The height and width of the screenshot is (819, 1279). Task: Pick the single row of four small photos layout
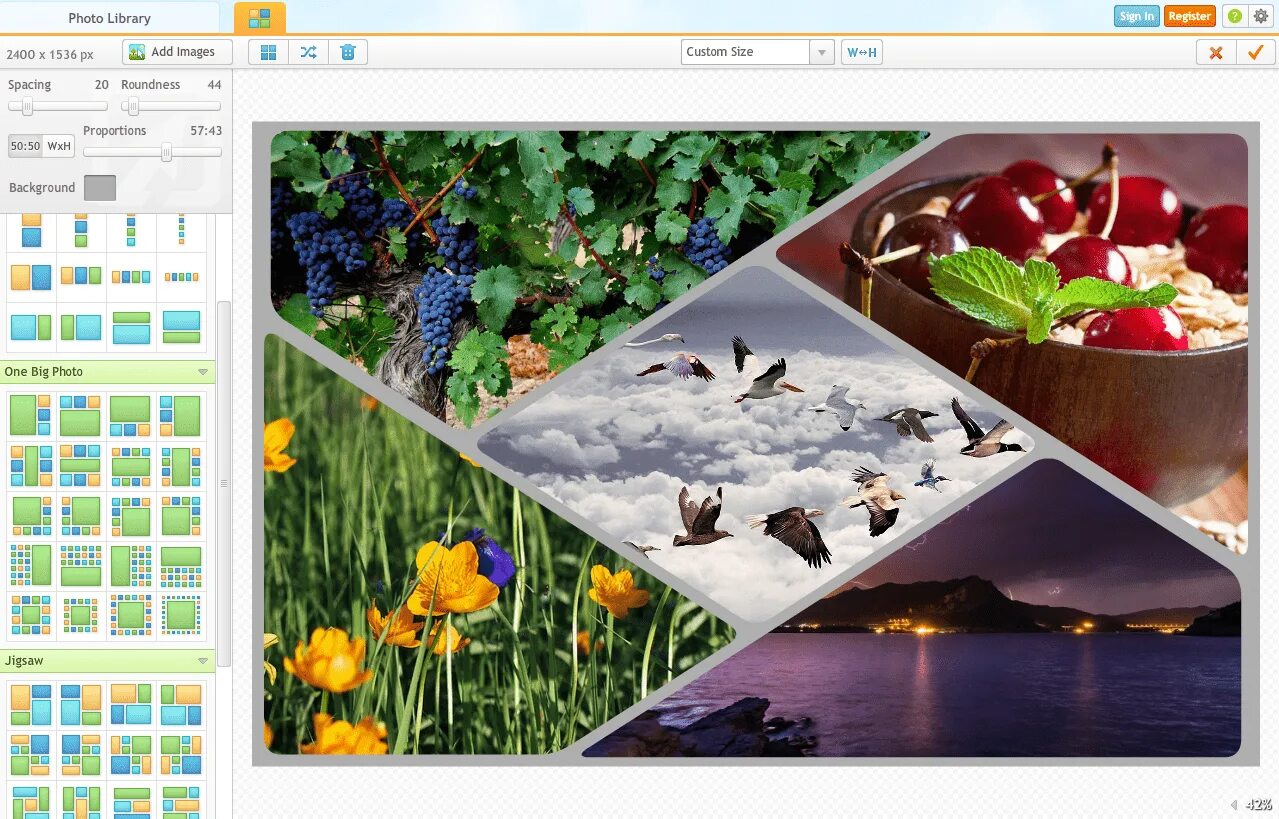pos(131,277)
